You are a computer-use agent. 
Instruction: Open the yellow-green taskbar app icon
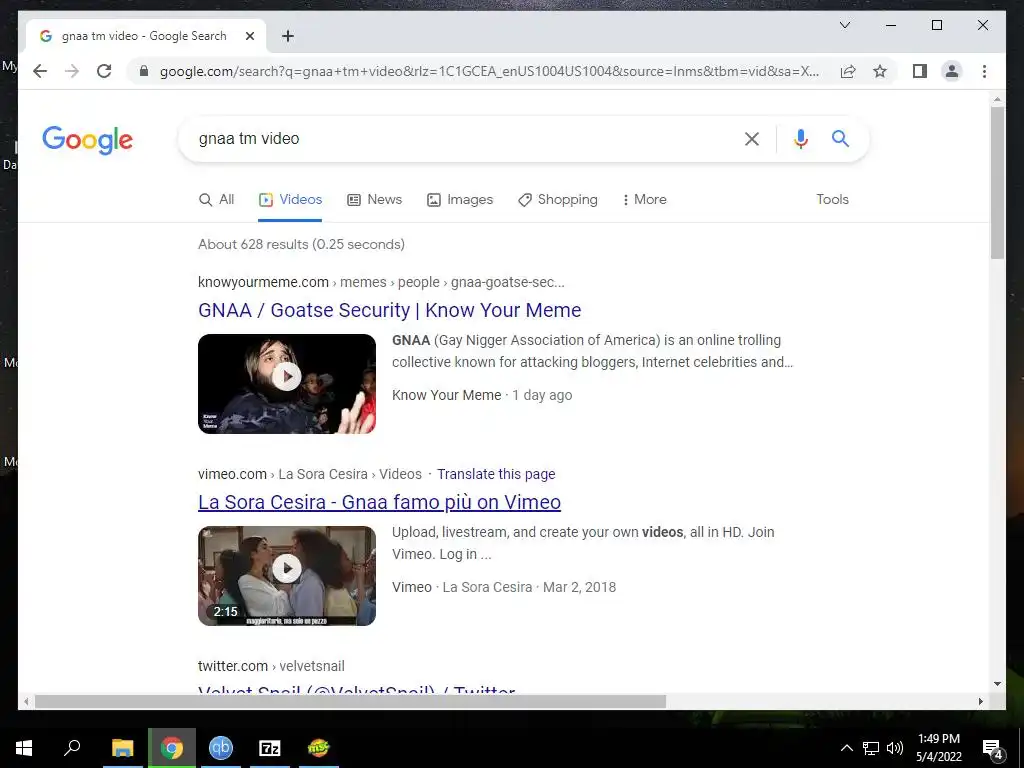[318, 748]
